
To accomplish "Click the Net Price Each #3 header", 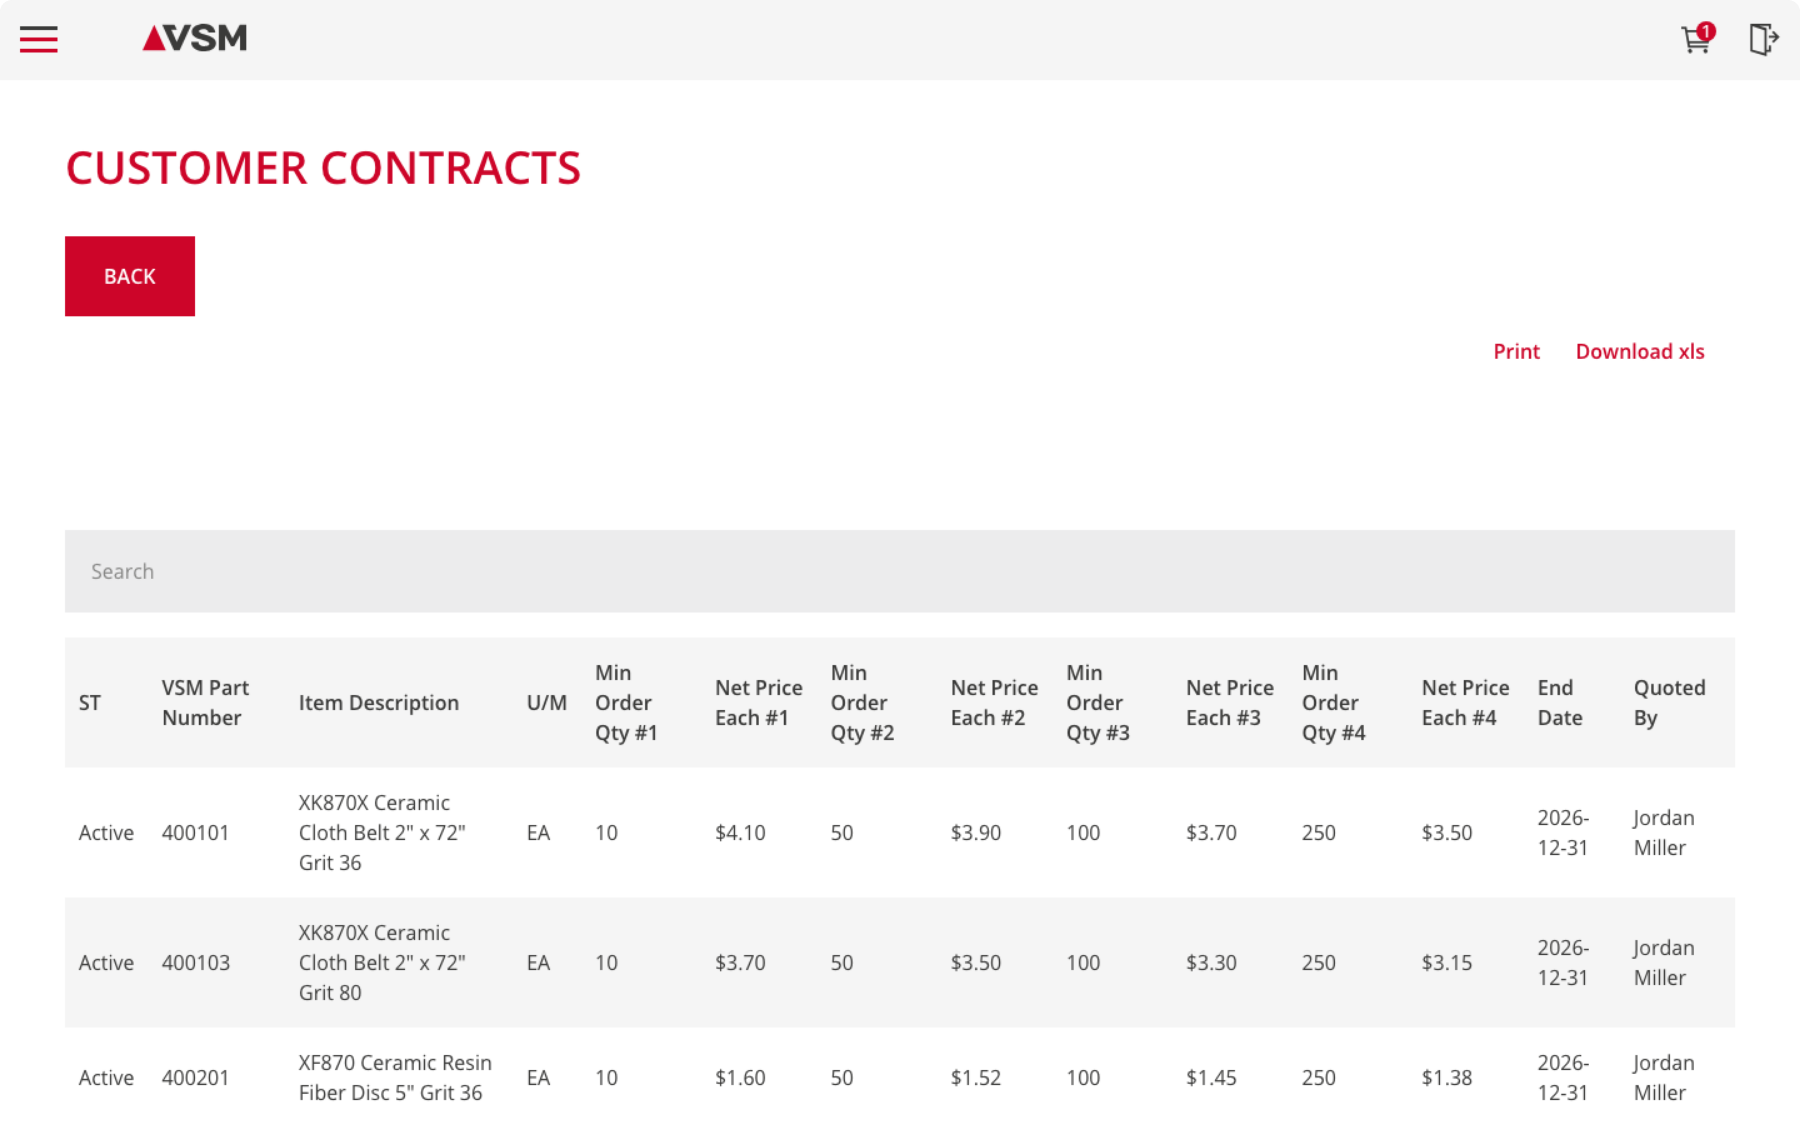I will pos(1230,703).
